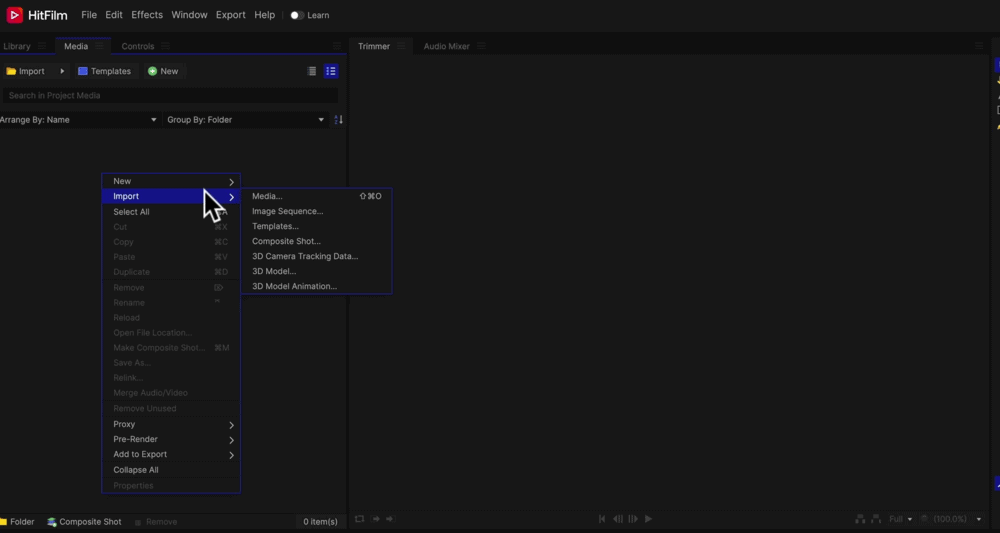Click the Folder icon at panel bottom
The width and height of the screenshot is (1000, 533).
click(x=3, y=522)
